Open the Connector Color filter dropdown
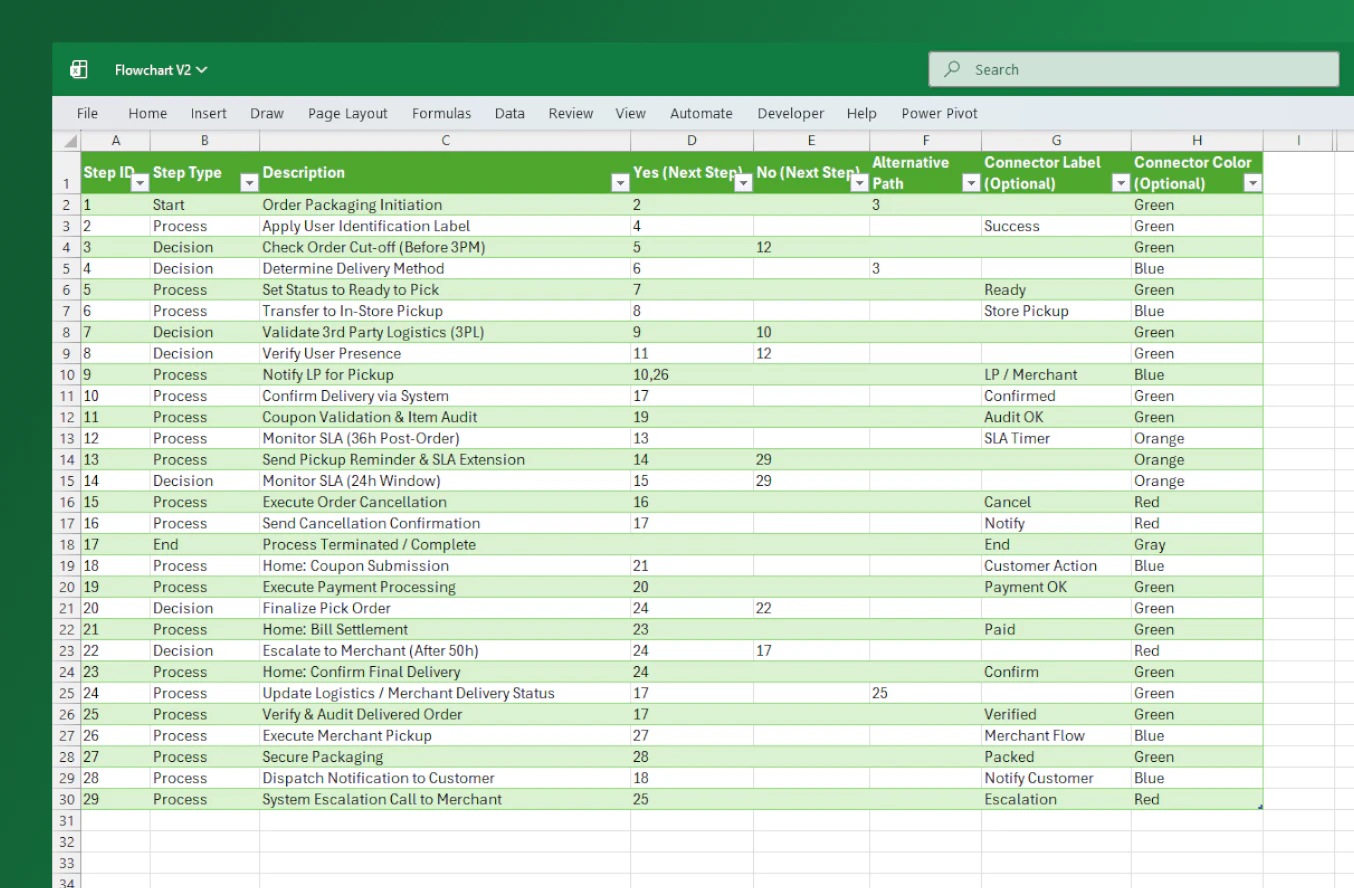 (1252, 183)
